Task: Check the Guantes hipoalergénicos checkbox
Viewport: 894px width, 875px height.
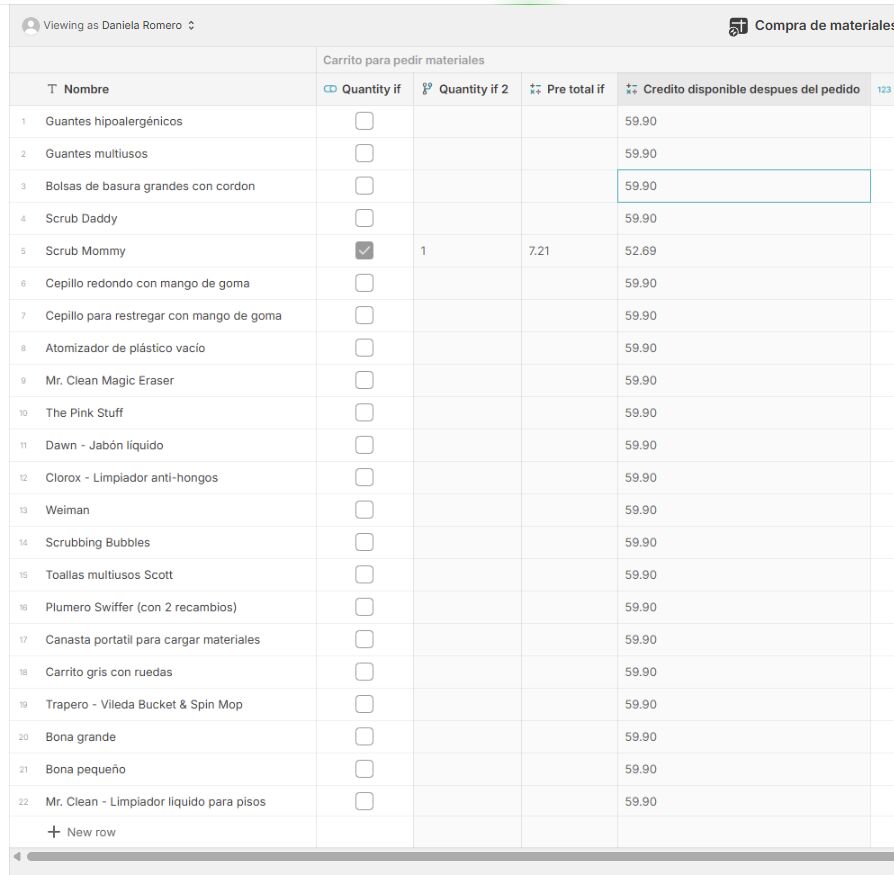Action: (364, 121)
